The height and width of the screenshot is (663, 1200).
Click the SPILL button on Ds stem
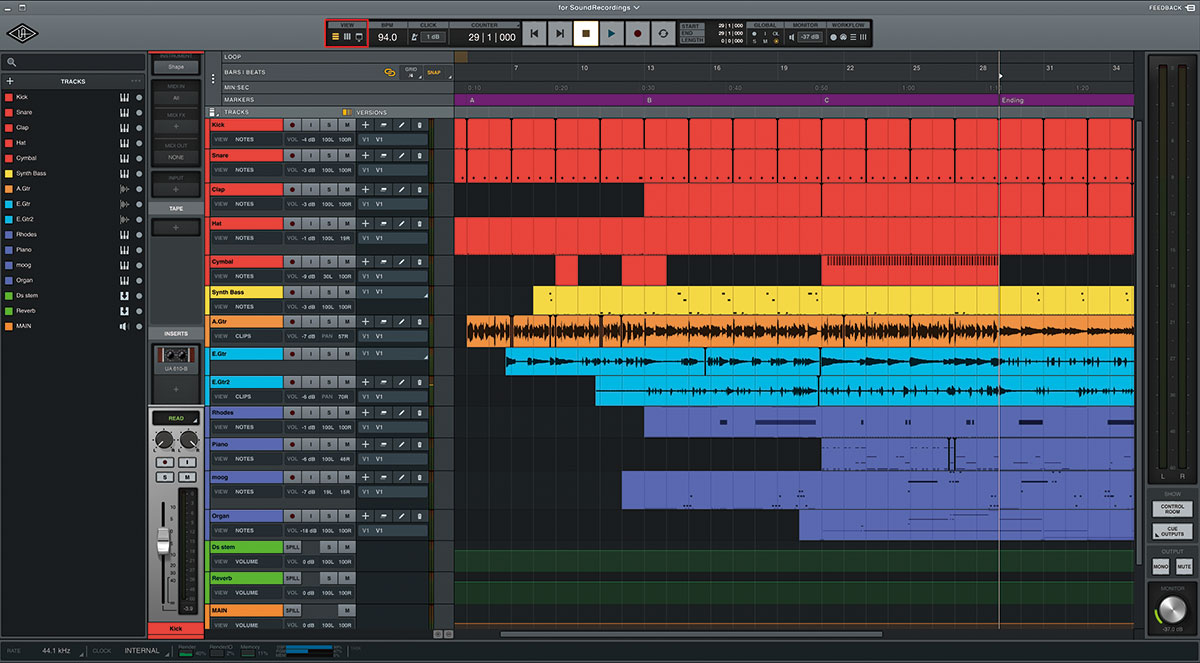(293, 548)
